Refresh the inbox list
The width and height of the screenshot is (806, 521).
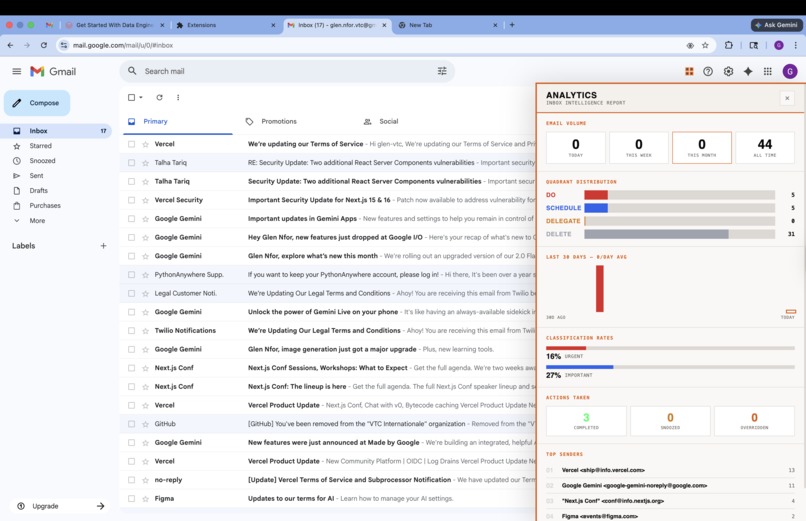(159, 97)
